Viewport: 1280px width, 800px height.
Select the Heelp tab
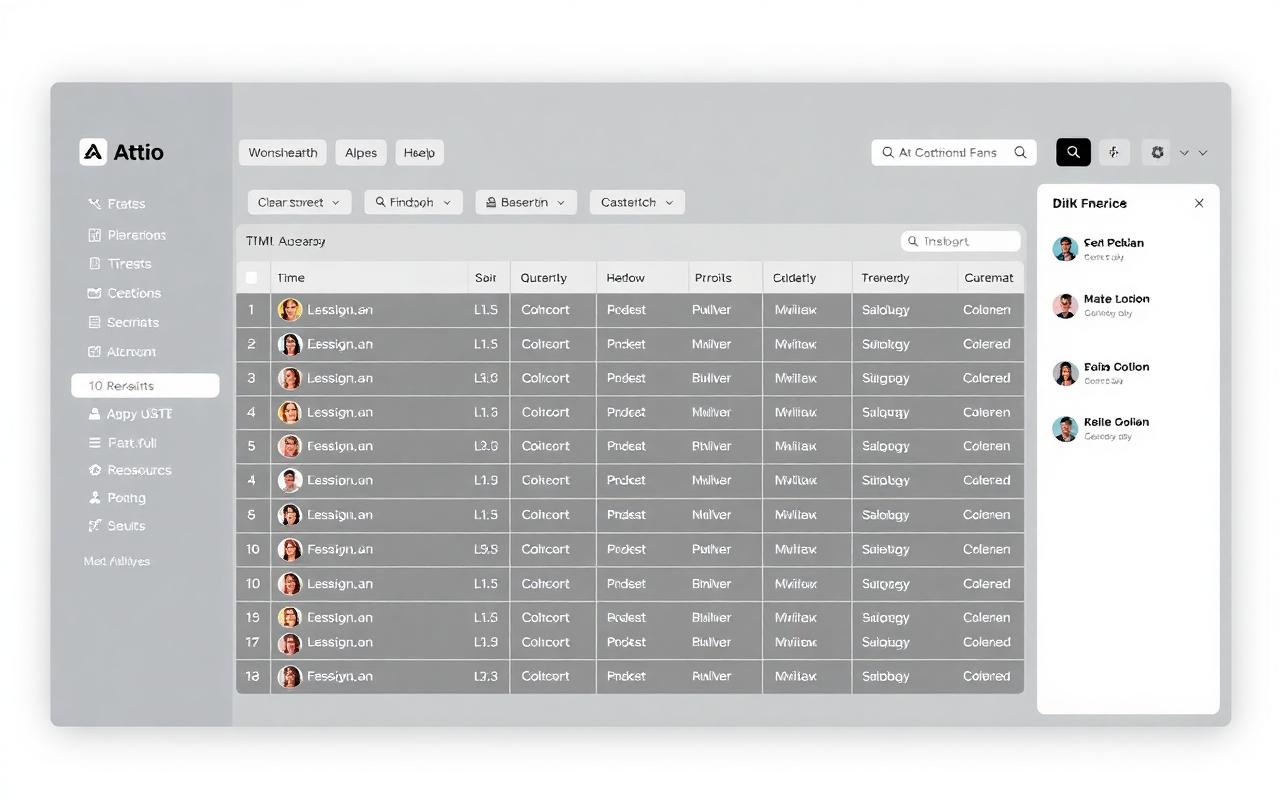419,153
